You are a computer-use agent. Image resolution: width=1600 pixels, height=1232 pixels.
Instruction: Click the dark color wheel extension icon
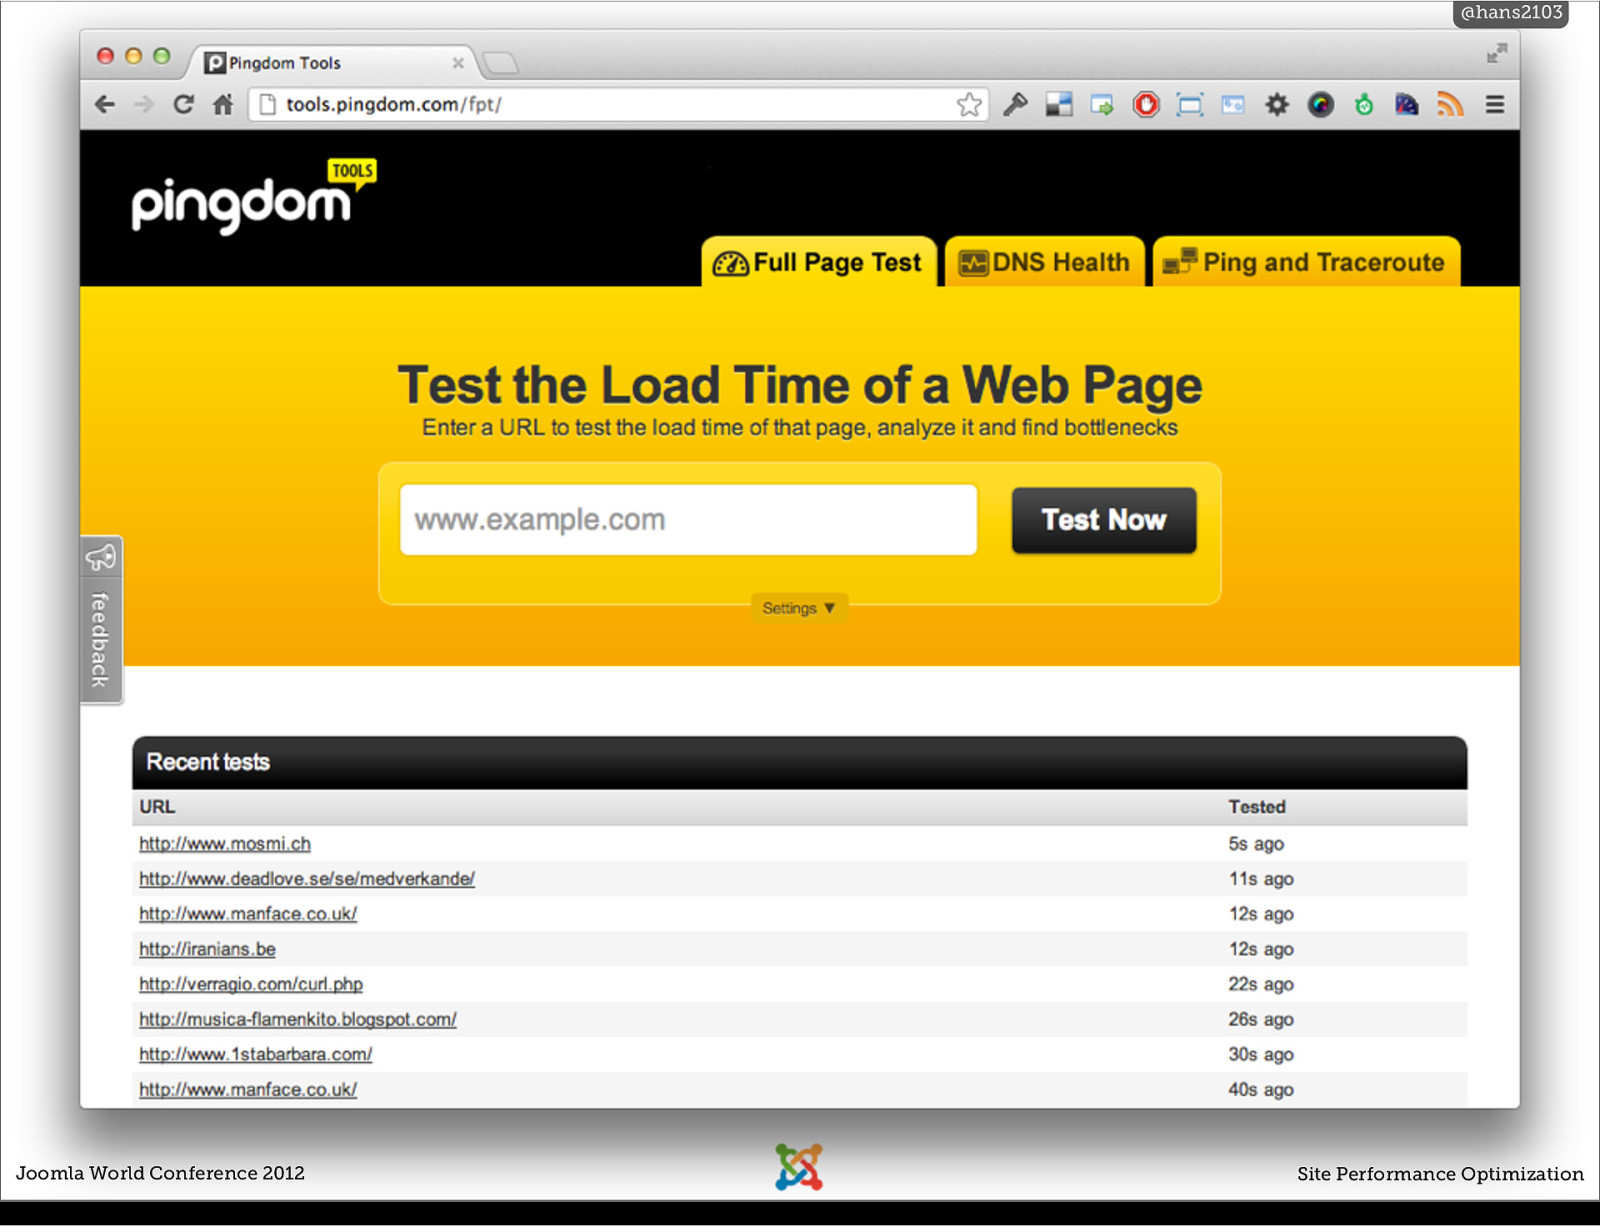click(x=1321, y=104)
